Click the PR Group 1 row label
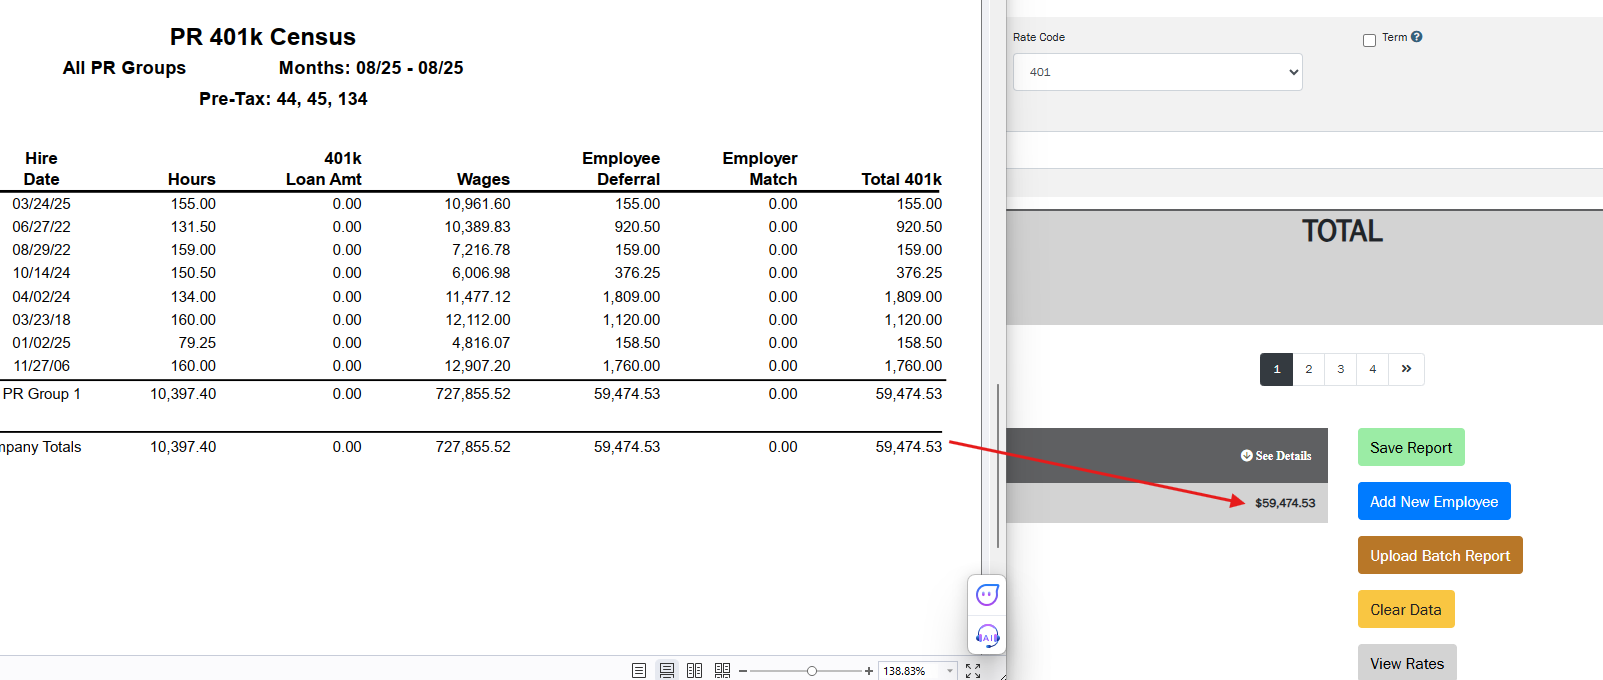Viewport: 1603px width, 680px height. (42, 394)
